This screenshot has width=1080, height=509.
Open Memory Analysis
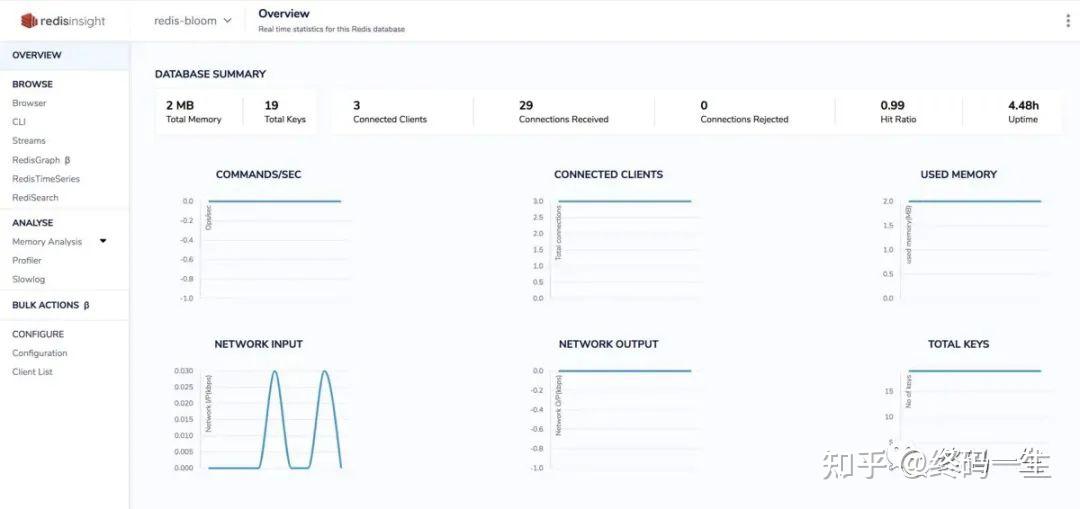pos(47,242)
